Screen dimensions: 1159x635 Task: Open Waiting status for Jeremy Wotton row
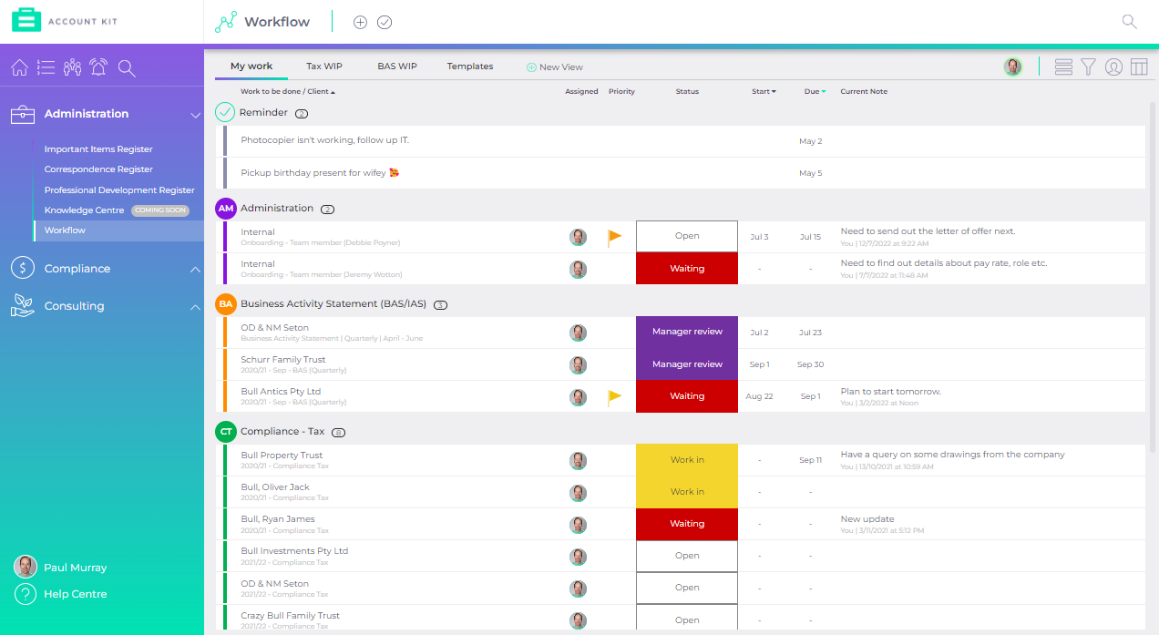click(x=687, y=268)
